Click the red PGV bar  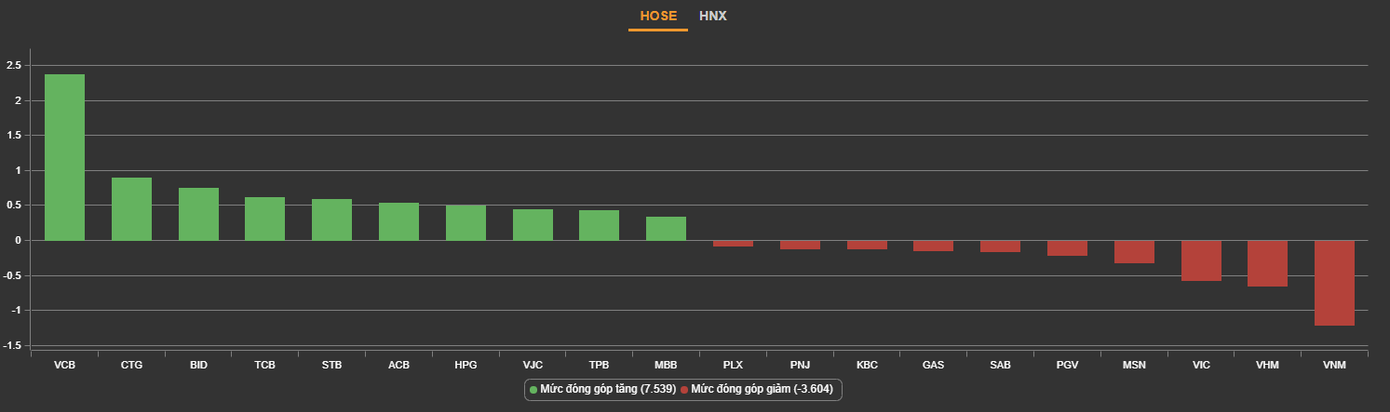(1067, 248)
